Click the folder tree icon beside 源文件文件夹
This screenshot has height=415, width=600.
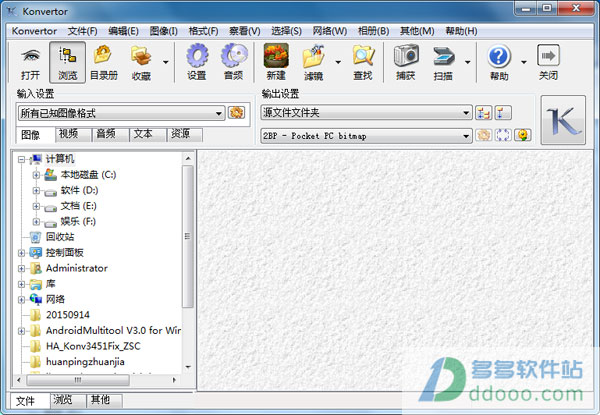[x=484, y=113]
